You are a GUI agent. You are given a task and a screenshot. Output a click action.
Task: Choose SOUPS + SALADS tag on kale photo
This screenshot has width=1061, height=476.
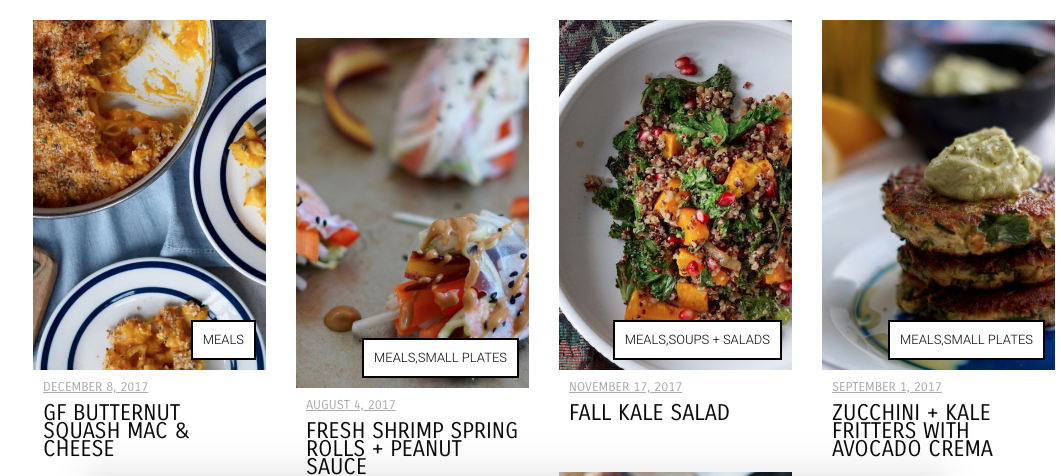point(719,340)
